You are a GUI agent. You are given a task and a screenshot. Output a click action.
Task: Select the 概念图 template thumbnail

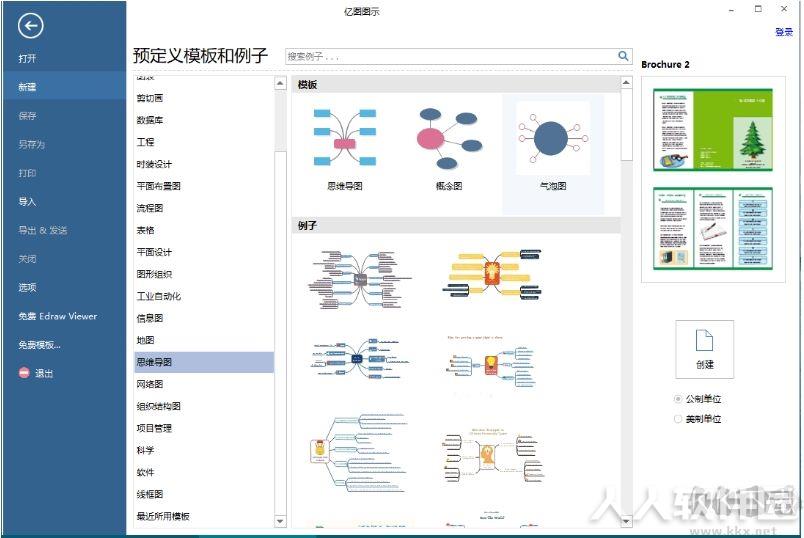click(x=449, y=138)
